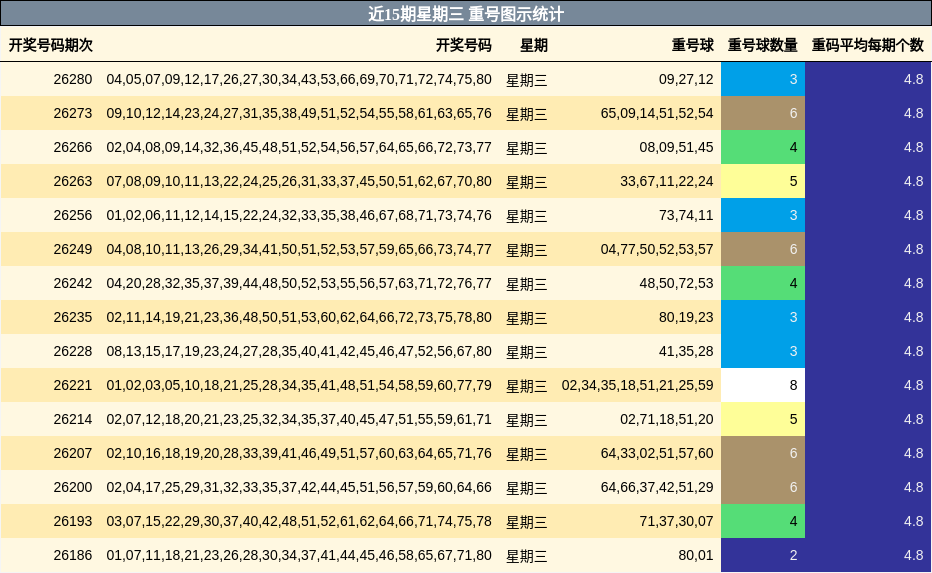Click the 重码平均每期个数 column header
The image size is (932, 573).
pyautogui.click(x=868, y=45)
